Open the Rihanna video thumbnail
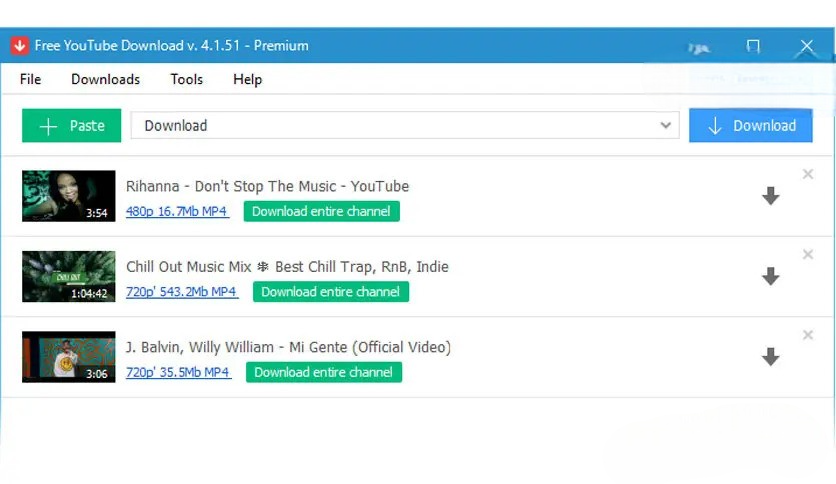The height and width of the screenshot is (484, 836). coord(68,196)
